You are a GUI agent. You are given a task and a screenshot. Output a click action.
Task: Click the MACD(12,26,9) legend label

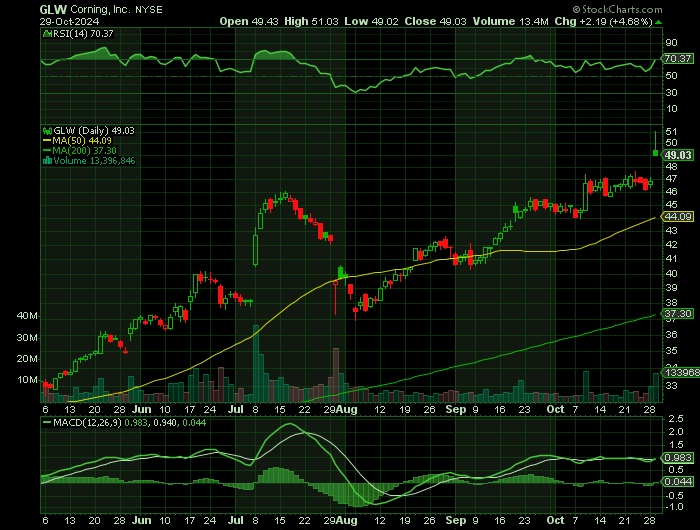point(88,422)
